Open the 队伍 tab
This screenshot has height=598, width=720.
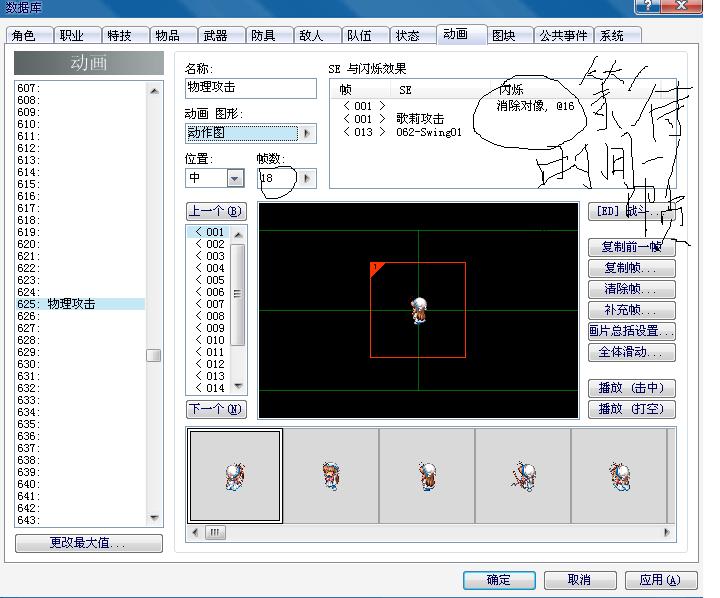pos(365,35)
